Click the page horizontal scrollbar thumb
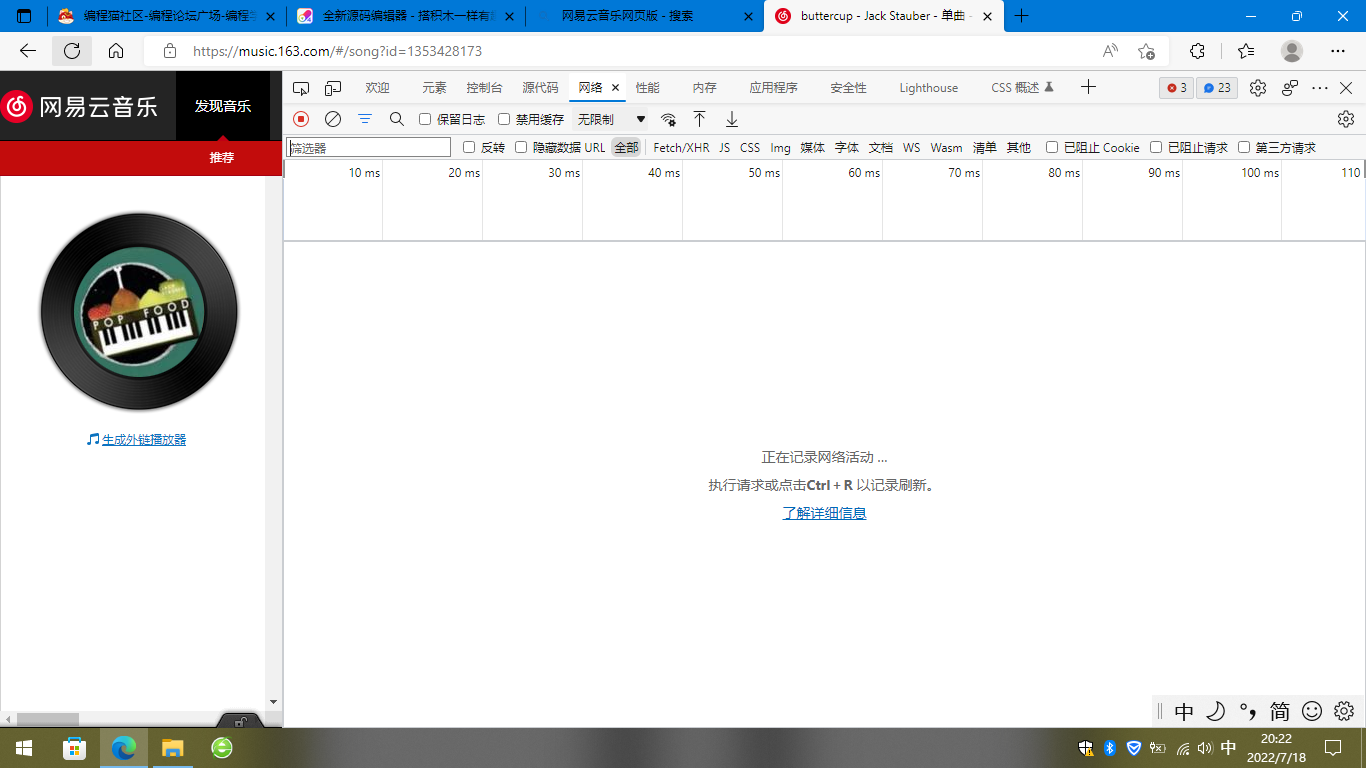Image resolution: width=1366 pixels, height=768 pixels. pos(47,719)
